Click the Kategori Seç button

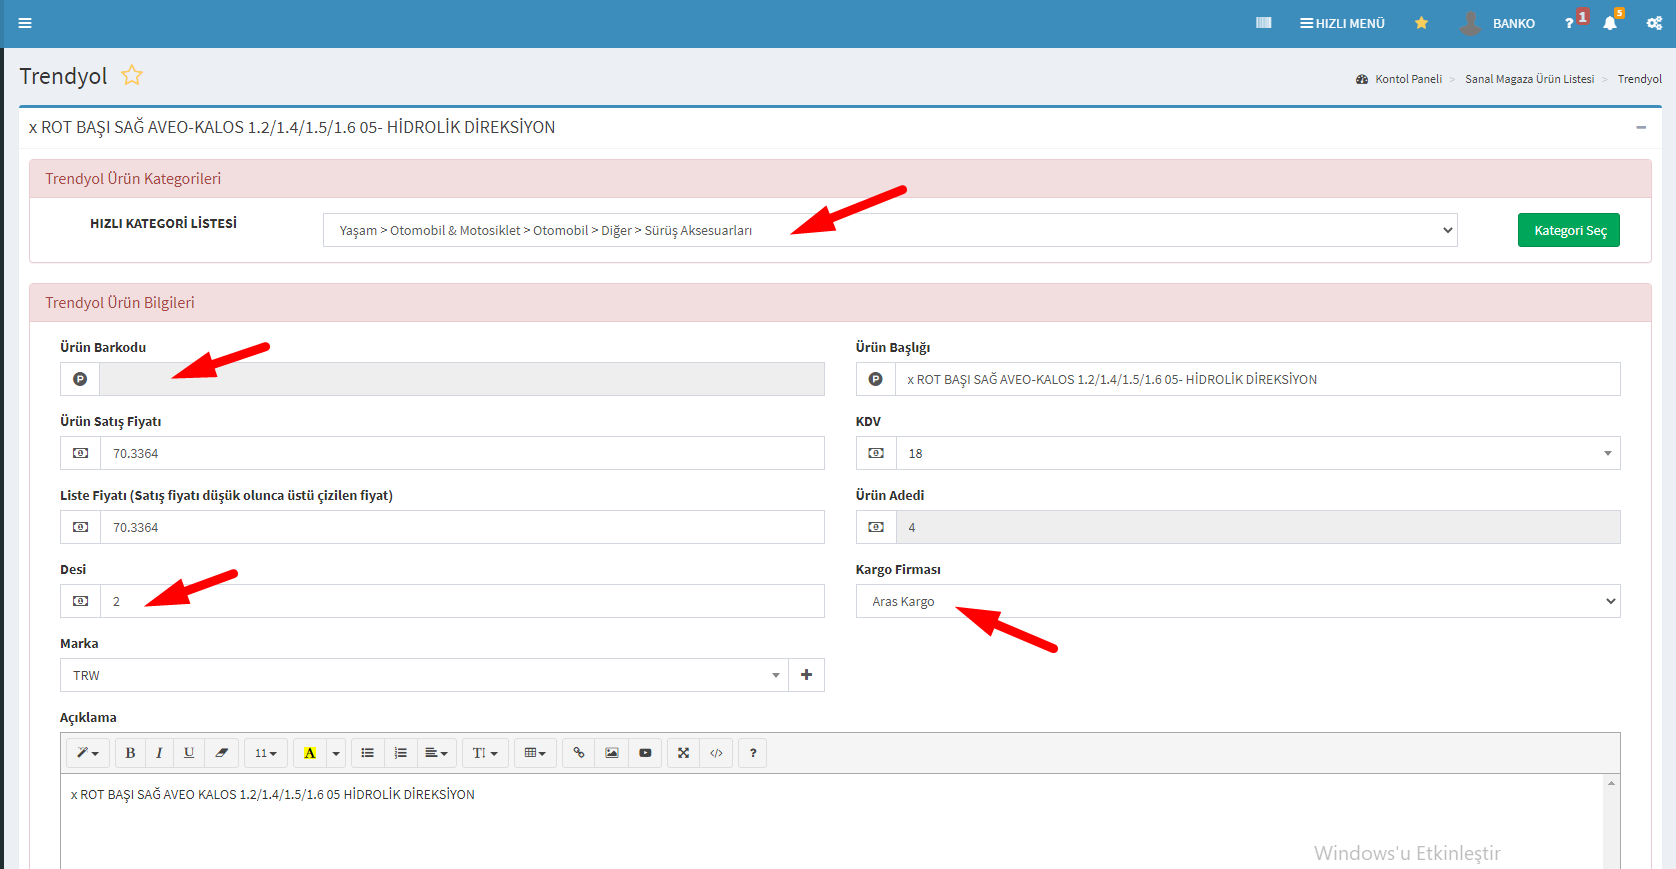[x=1568, y=230]
